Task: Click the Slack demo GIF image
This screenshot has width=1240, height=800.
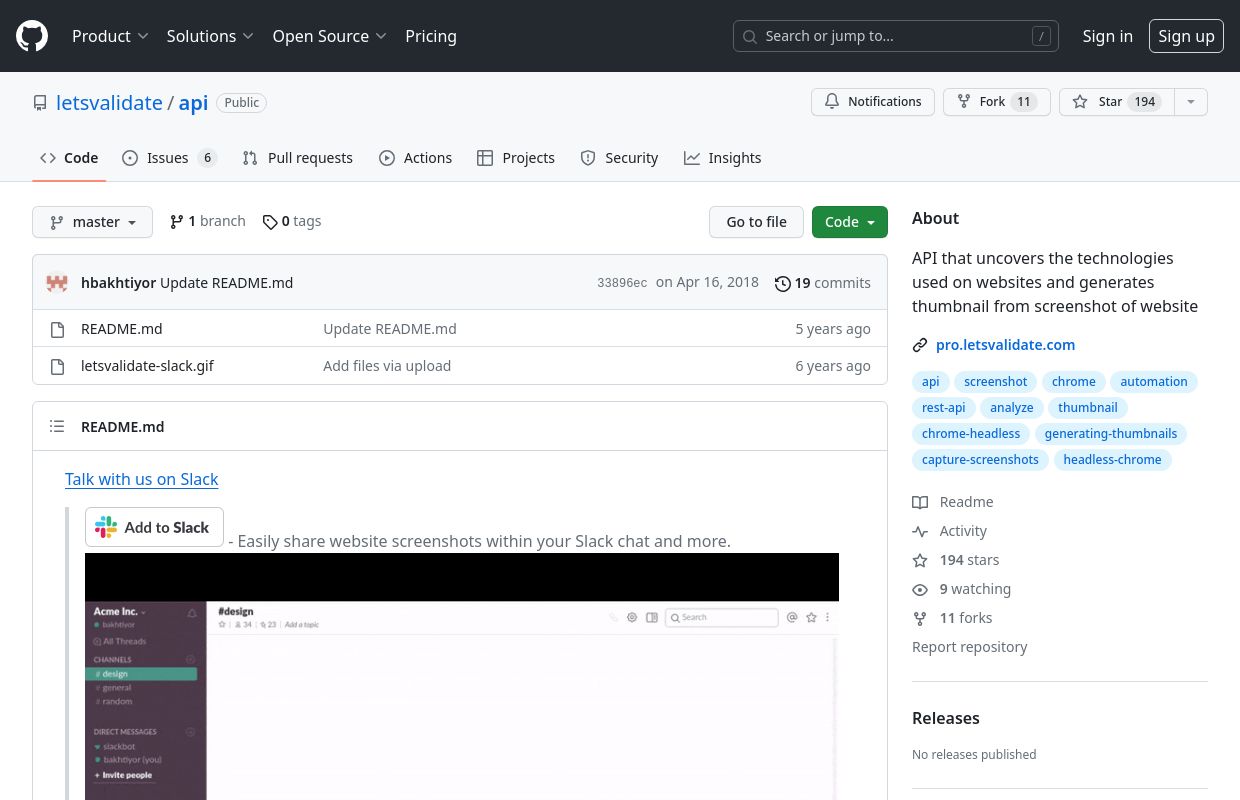Action: (462, 676)
